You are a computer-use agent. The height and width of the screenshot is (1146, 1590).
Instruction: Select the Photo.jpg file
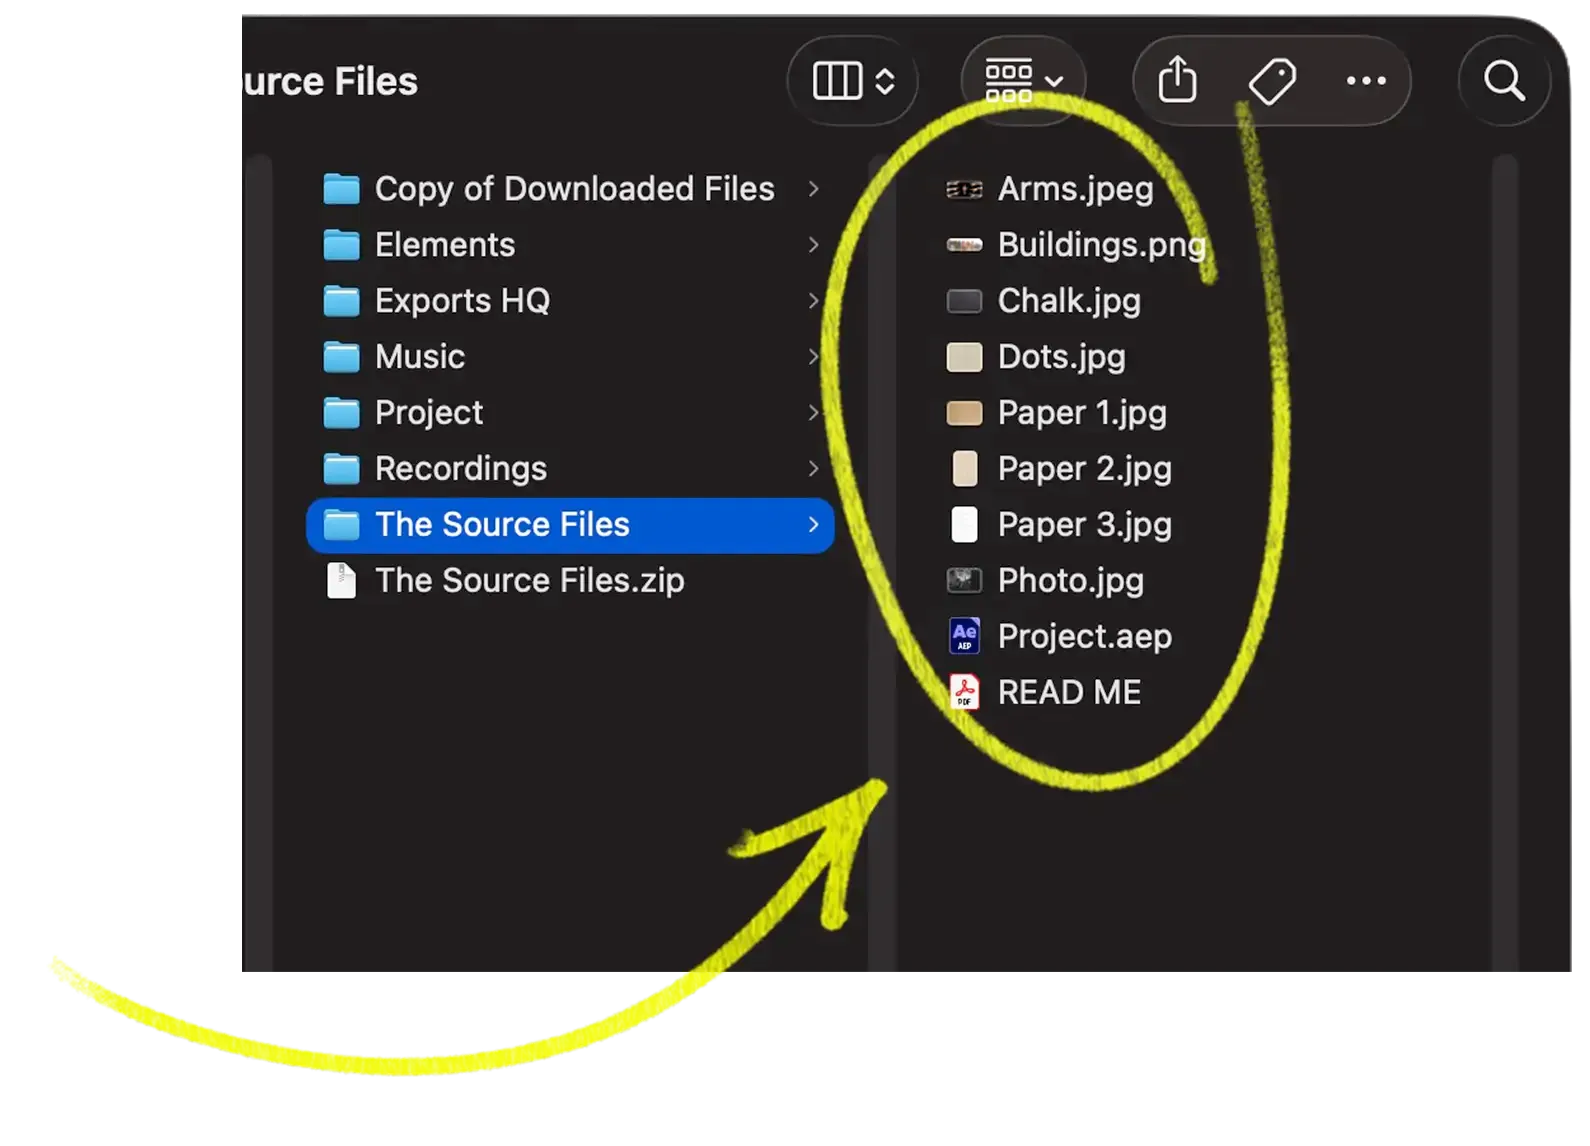tap(1046, 580)
